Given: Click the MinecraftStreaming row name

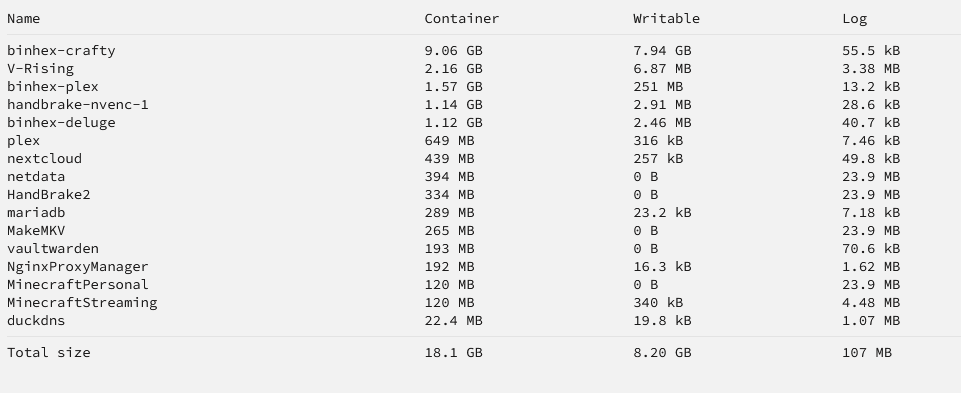Looking at the screenshot, I should coord(82,302).
